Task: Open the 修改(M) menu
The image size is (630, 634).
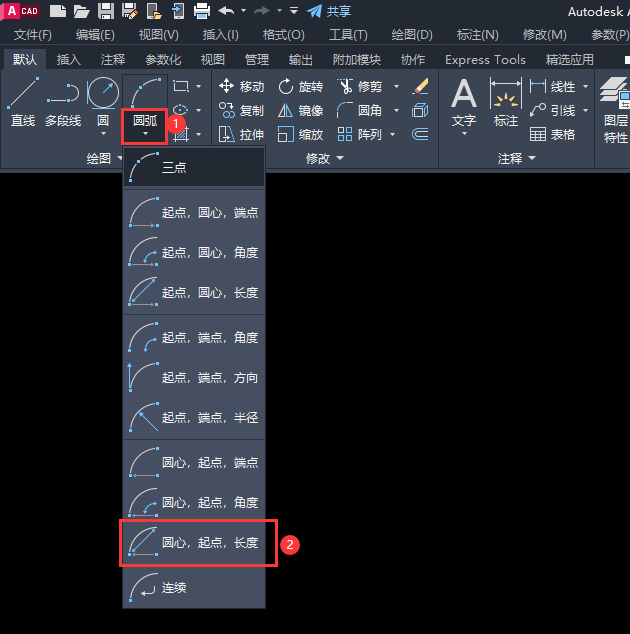Action: coord(544,35)
